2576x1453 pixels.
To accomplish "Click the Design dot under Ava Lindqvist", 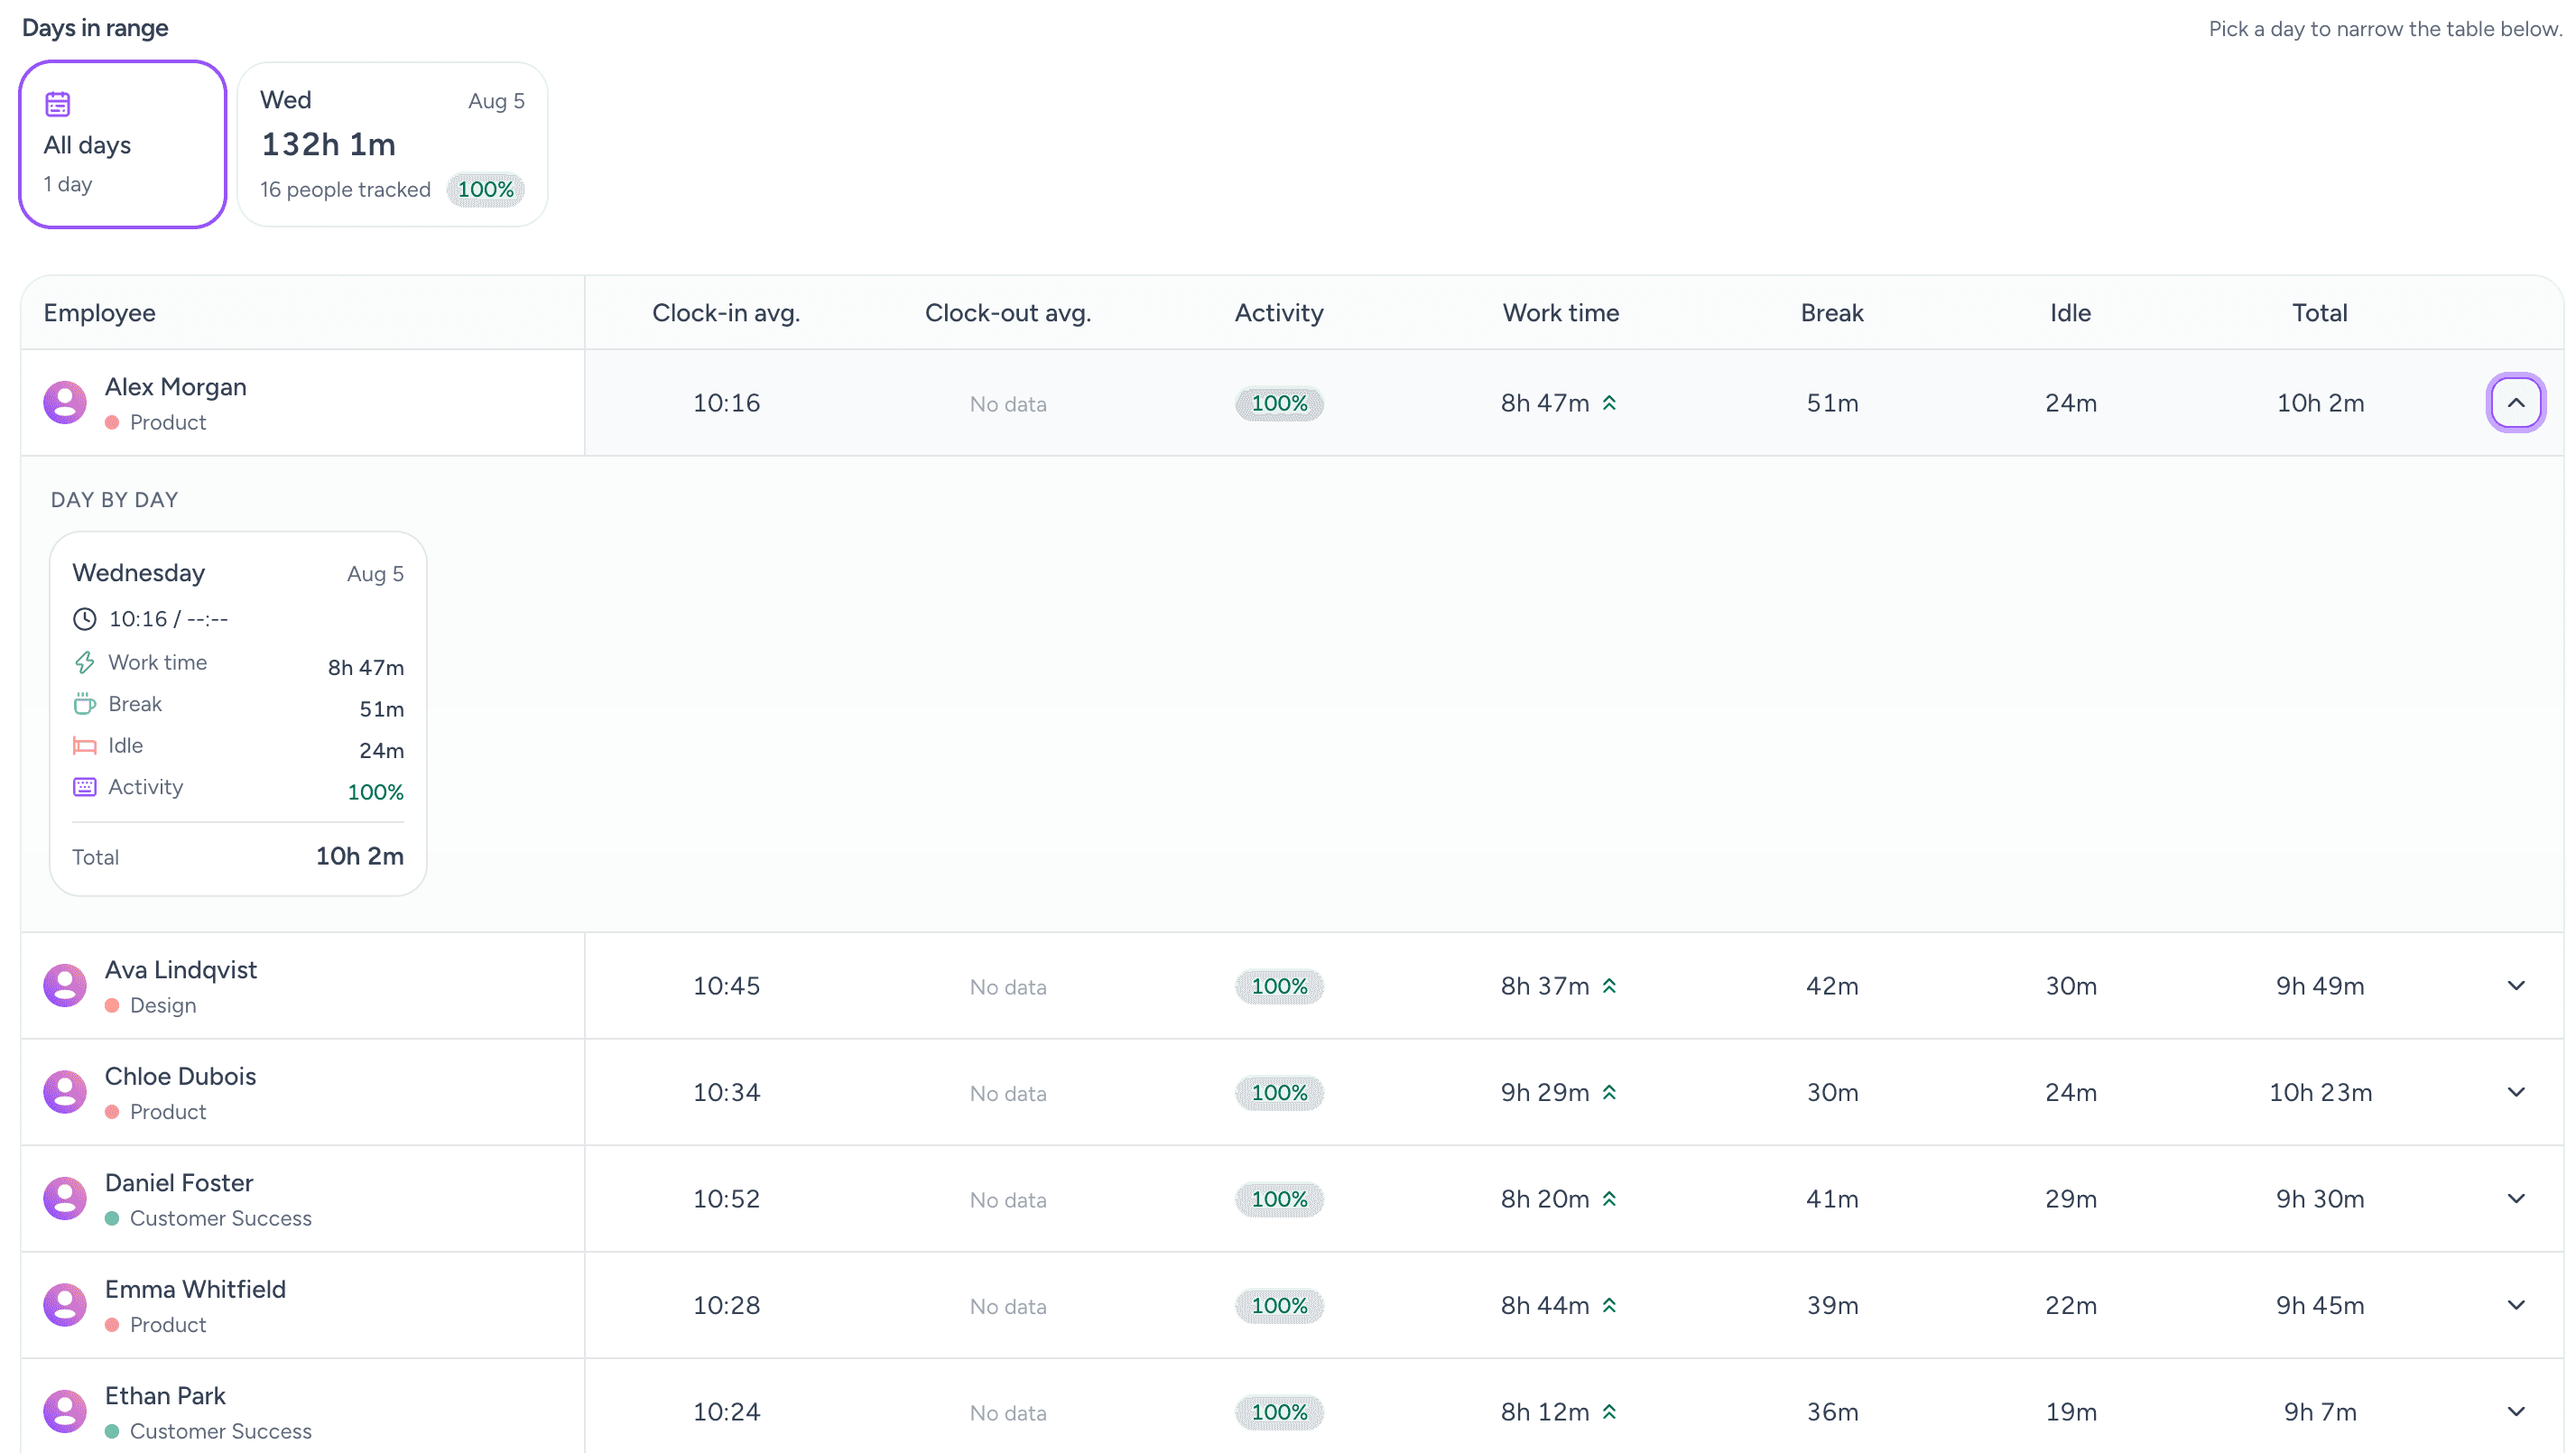I will coord(112,1006).
